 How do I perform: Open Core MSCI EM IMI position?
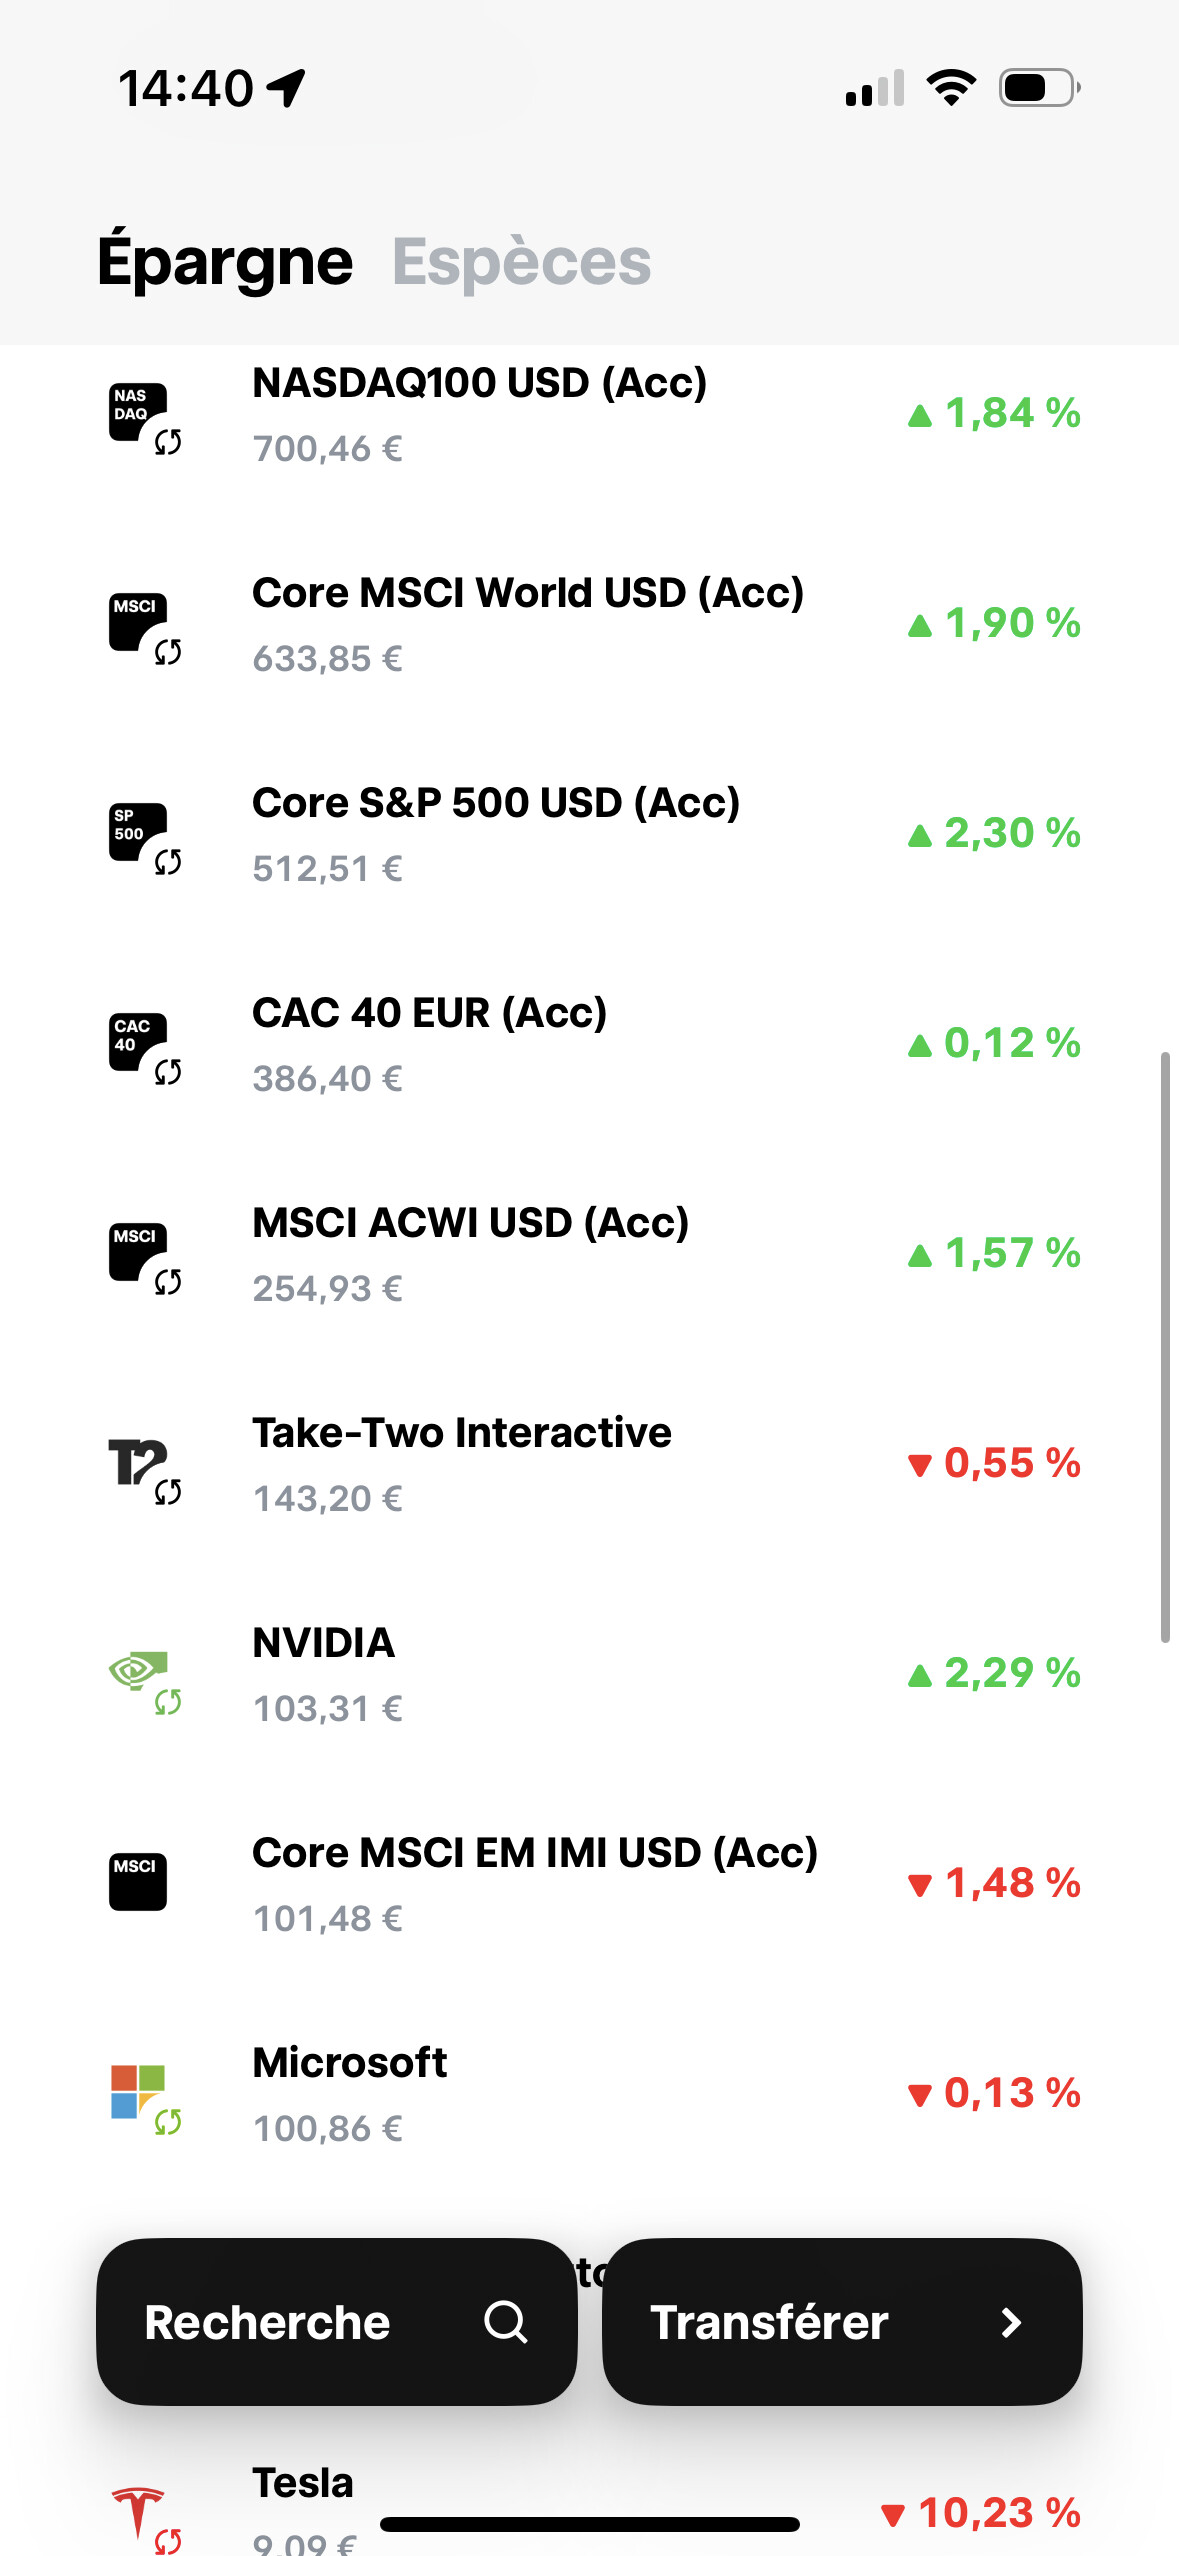pyautogui.click(x=534, y=1884)
